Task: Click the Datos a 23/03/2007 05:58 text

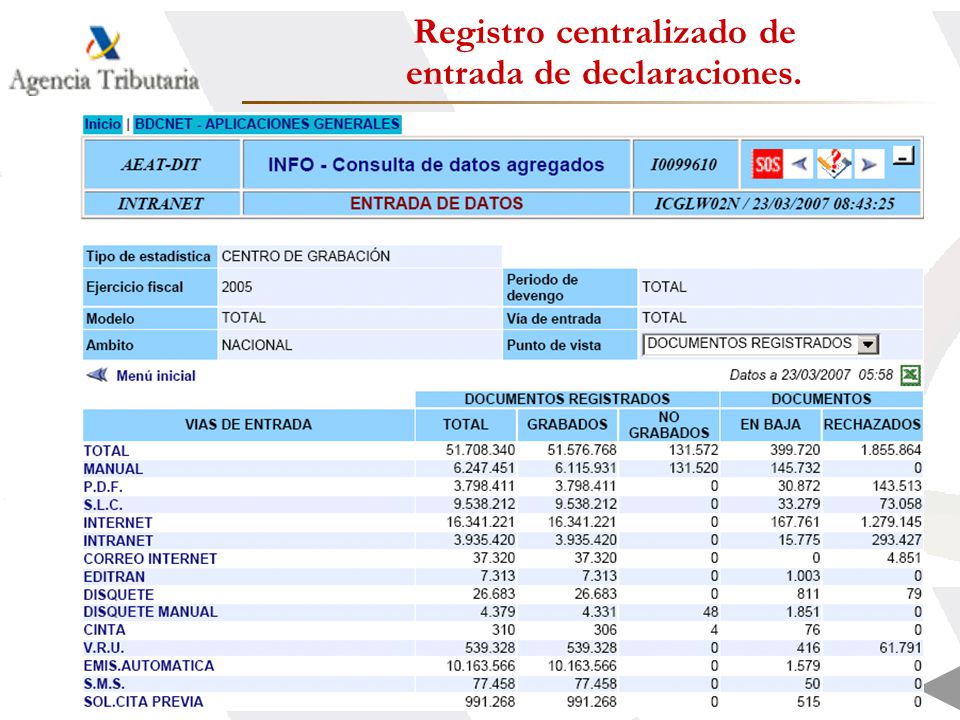Action: (811, 375)
